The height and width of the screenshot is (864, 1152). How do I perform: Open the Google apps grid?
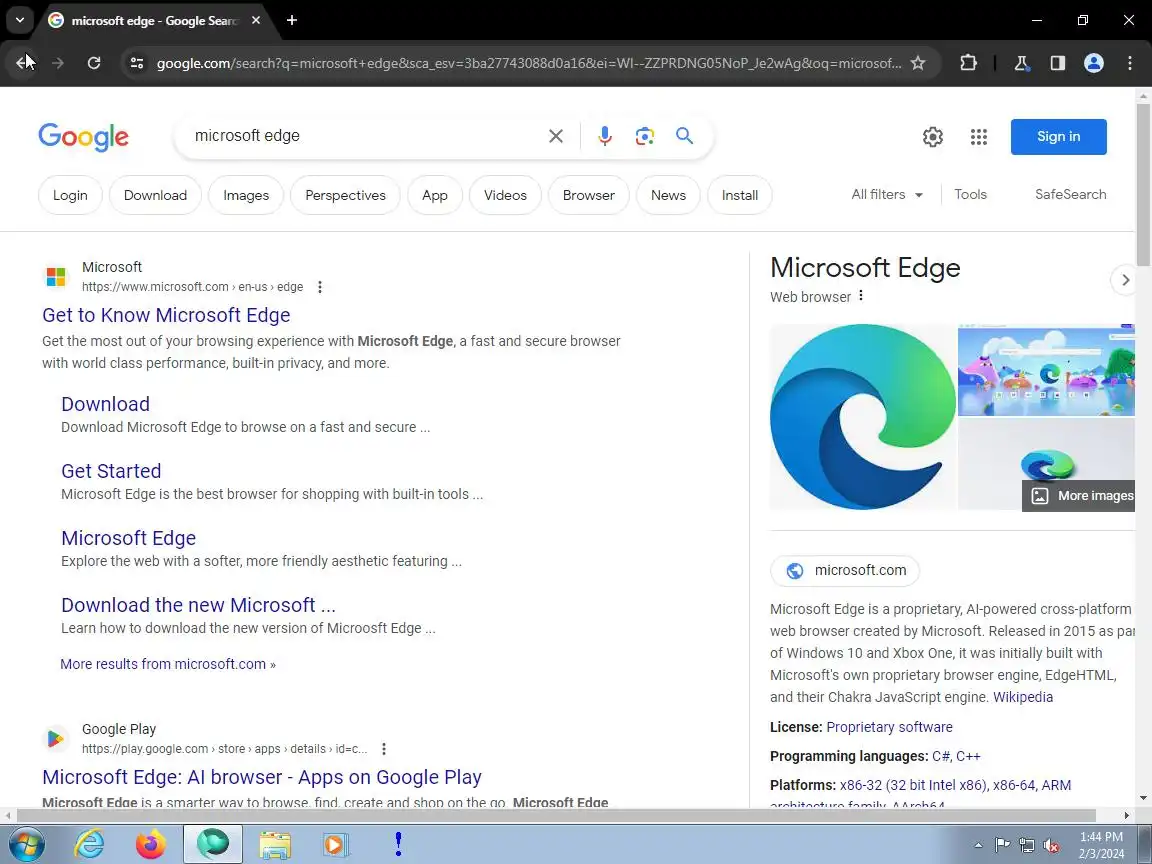tap(978, 137)
